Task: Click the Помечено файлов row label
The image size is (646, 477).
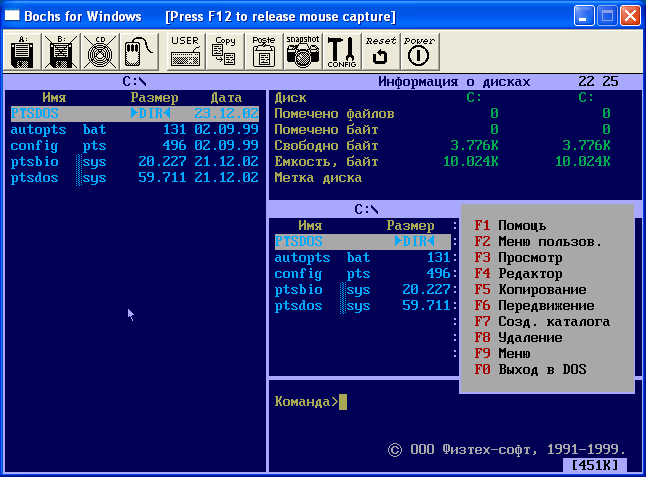Action: 335,113
